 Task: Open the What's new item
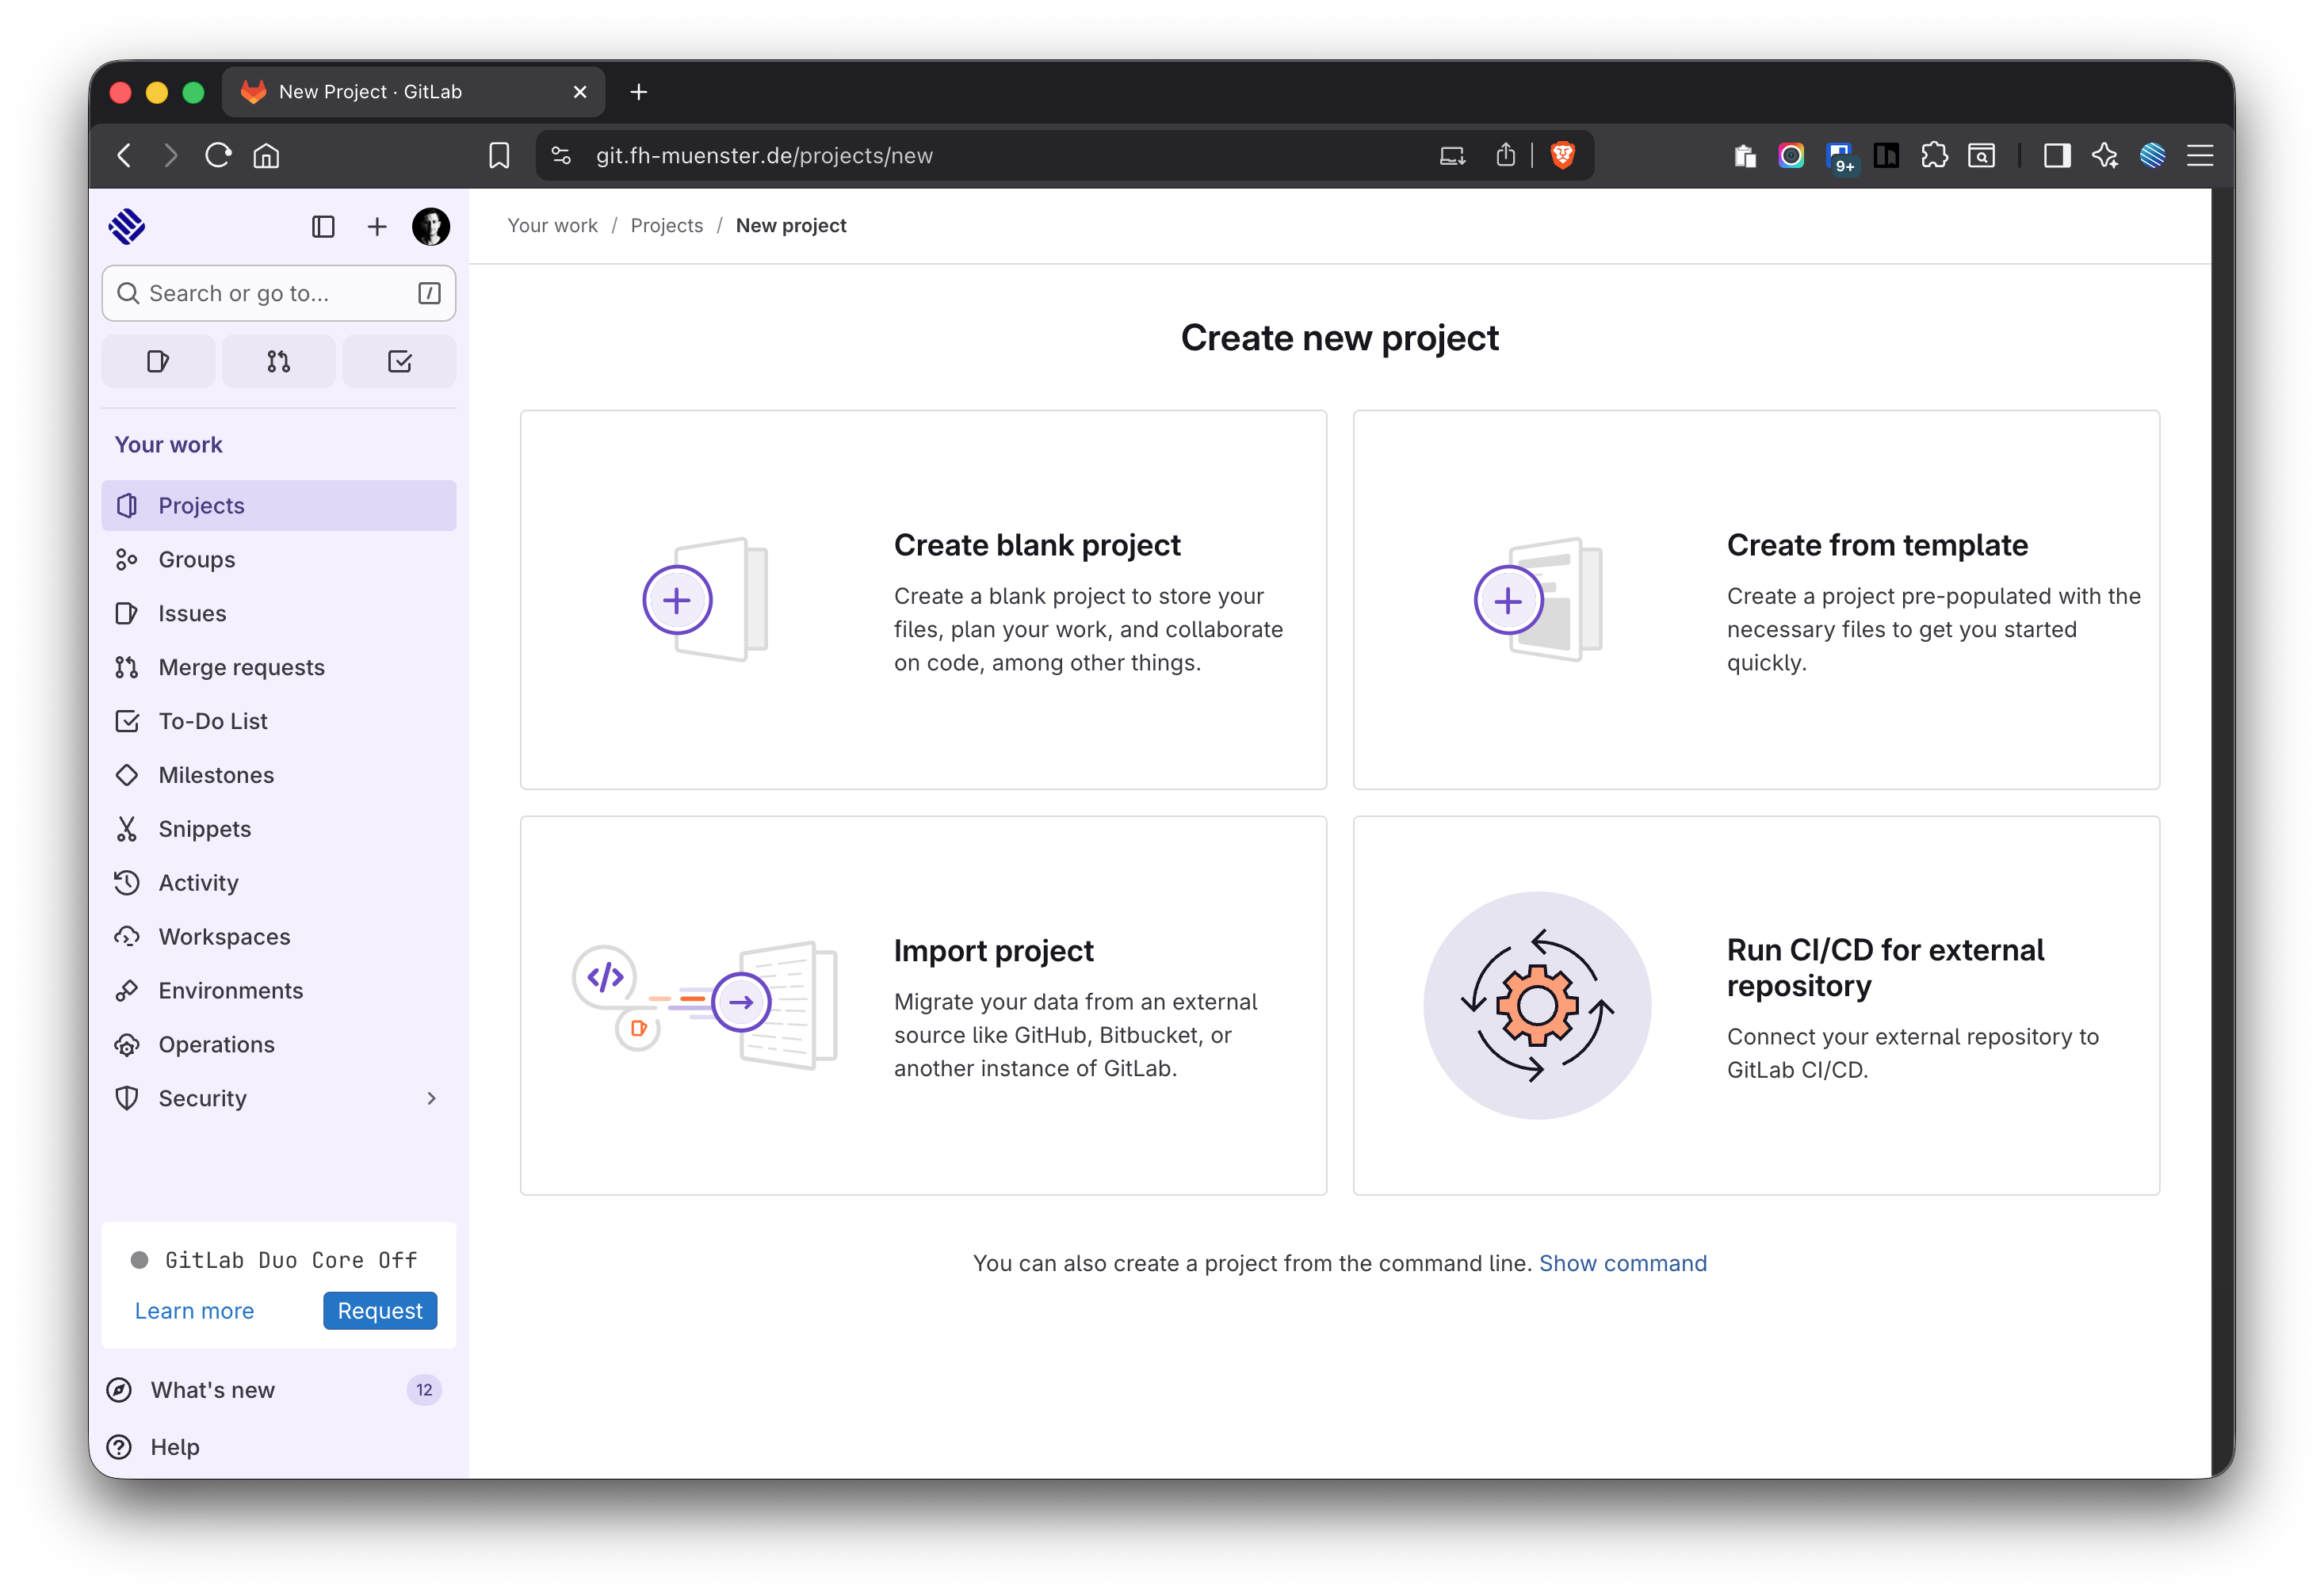click(x=212, y=1390)
